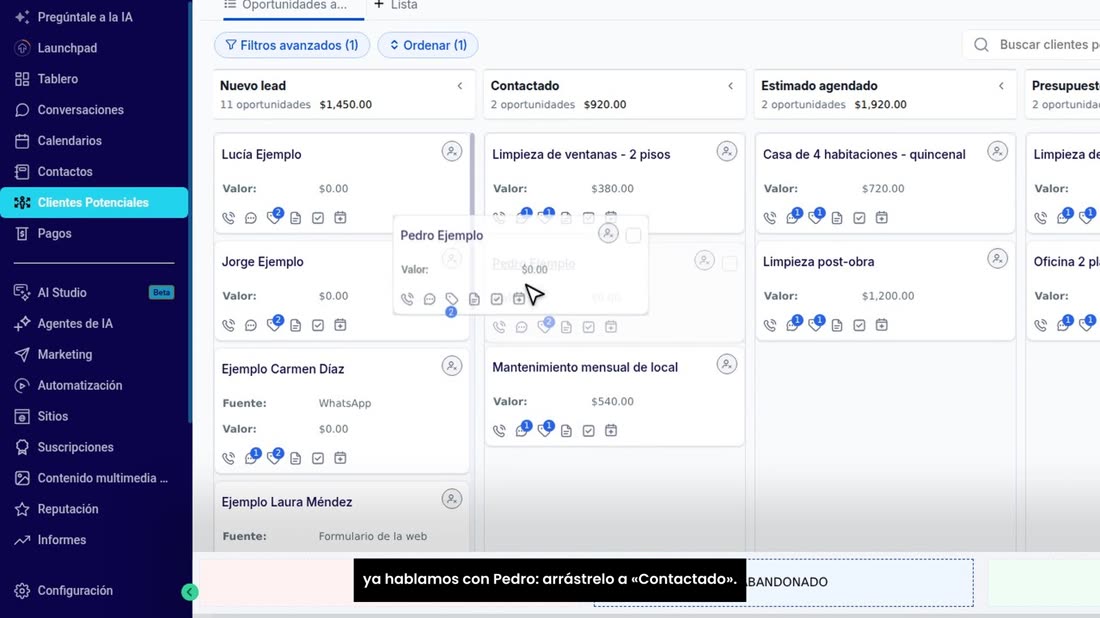Open Contactos section
1100x618 pixels.
click(x=65, y=171)
